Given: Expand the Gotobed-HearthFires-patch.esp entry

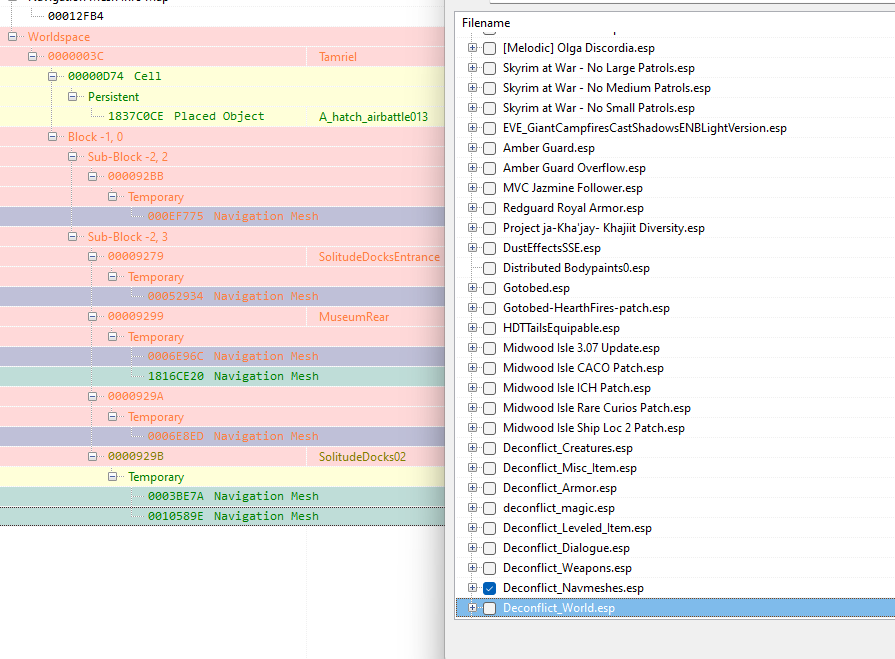Looking at the screenshot, I should point(472,308).
